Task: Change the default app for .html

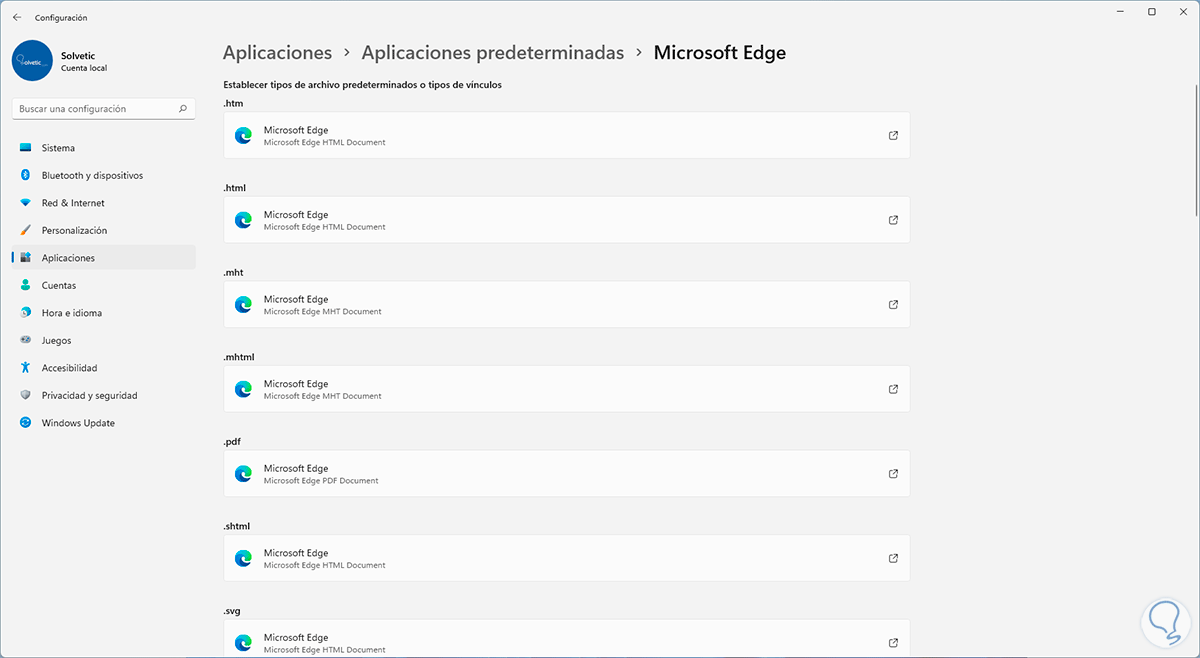Action: [566, 220]
